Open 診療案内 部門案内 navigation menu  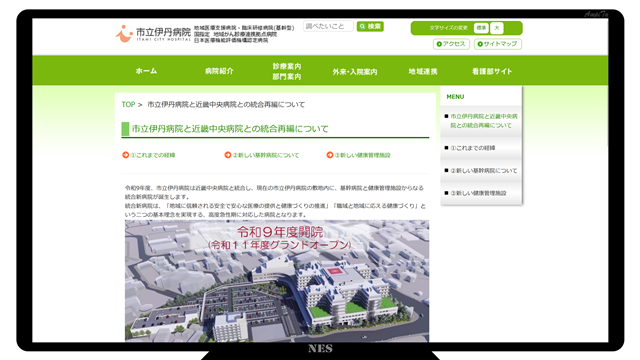pos(287,71)
